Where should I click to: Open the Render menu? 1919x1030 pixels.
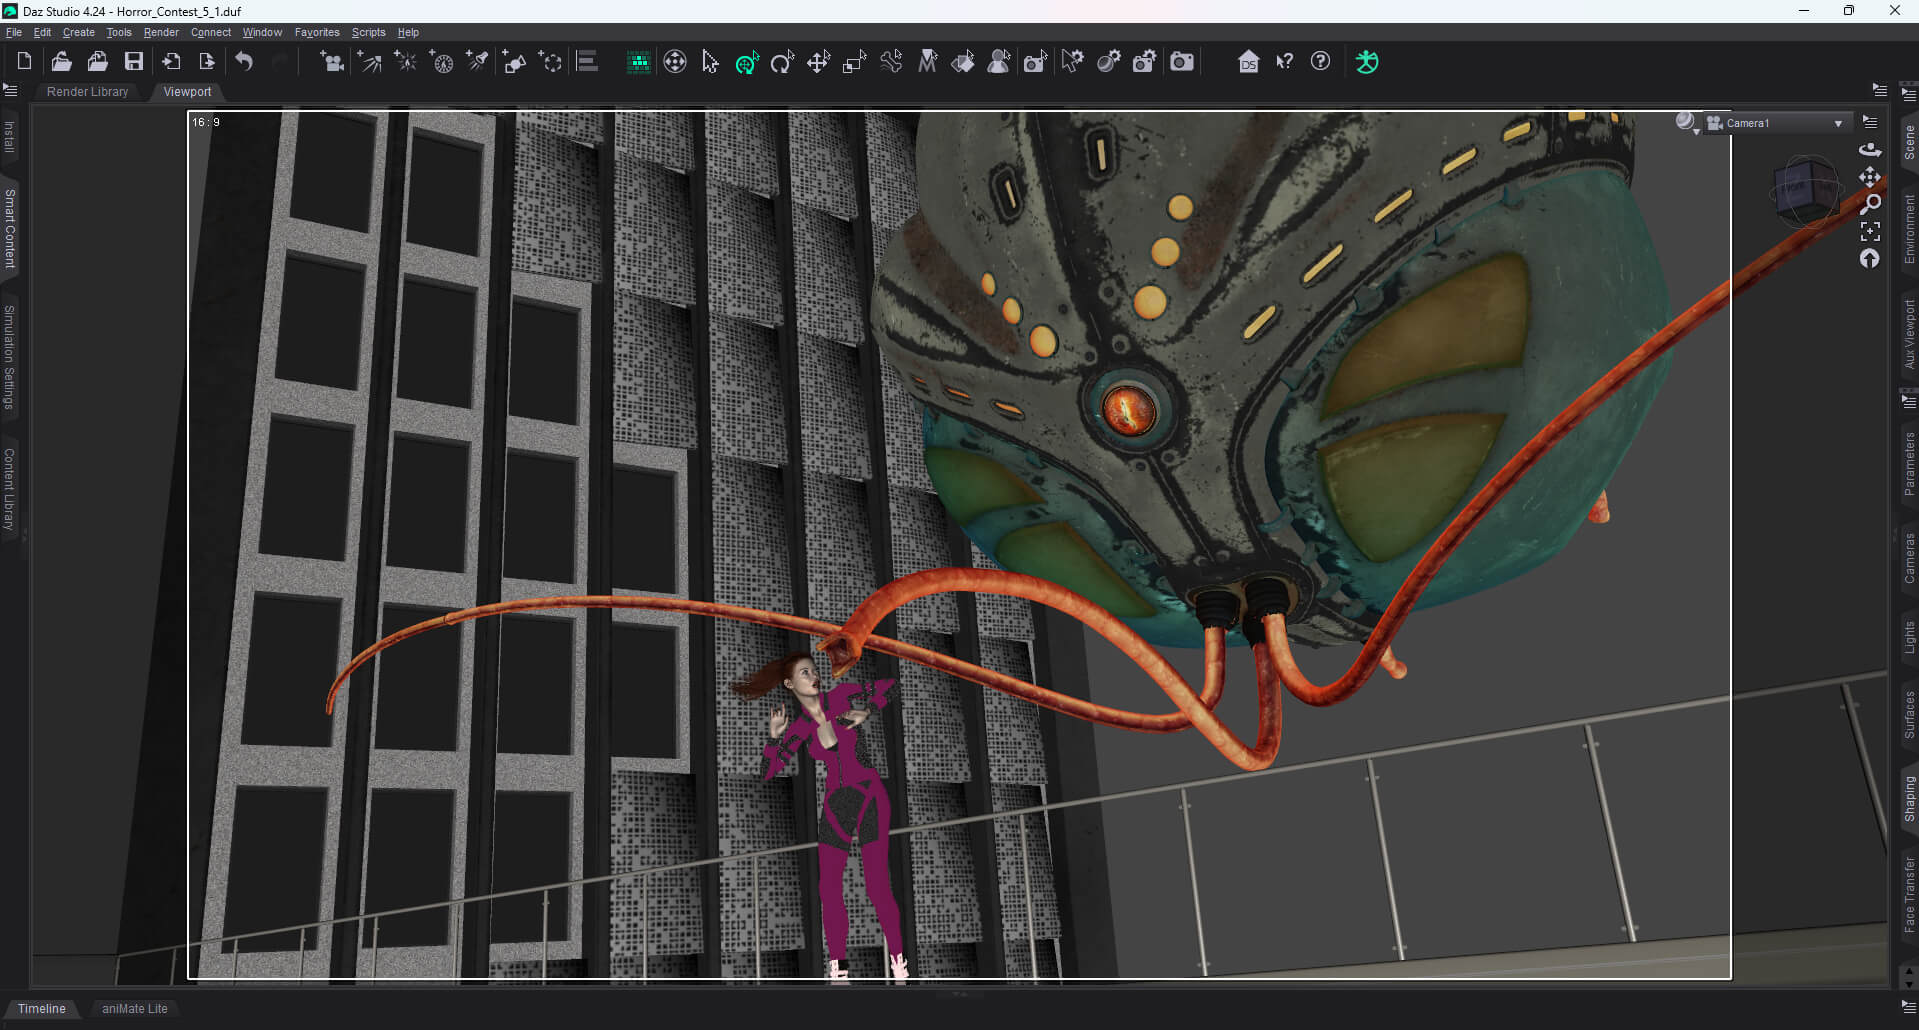(x=161, y=32)
